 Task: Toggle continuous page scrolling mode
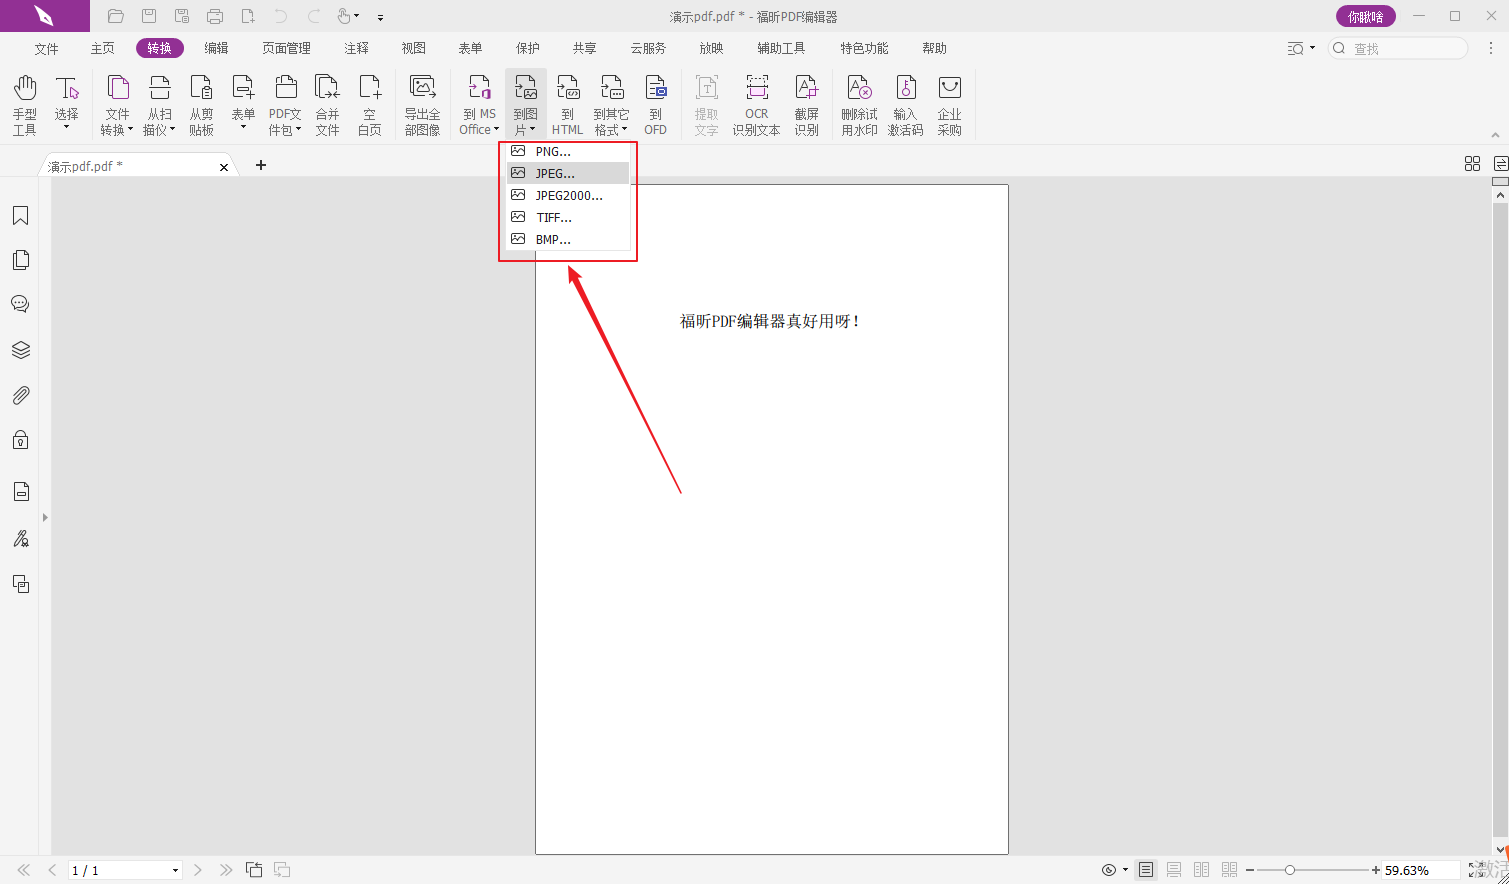1174,870
